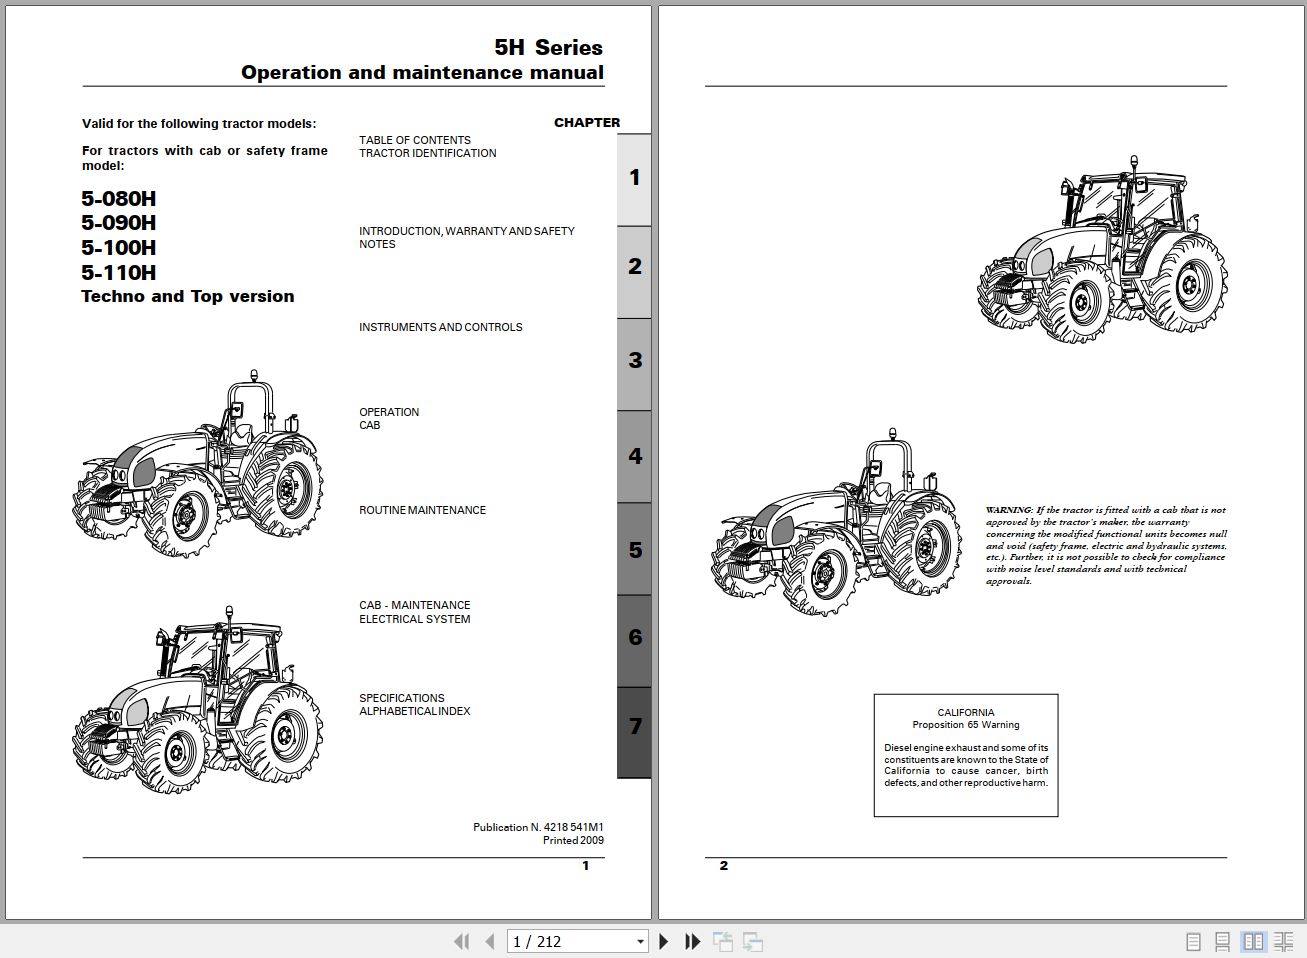Viewport: 1307px width, 958px height.
Task: Go to the first page
Action: coord(461,941)
